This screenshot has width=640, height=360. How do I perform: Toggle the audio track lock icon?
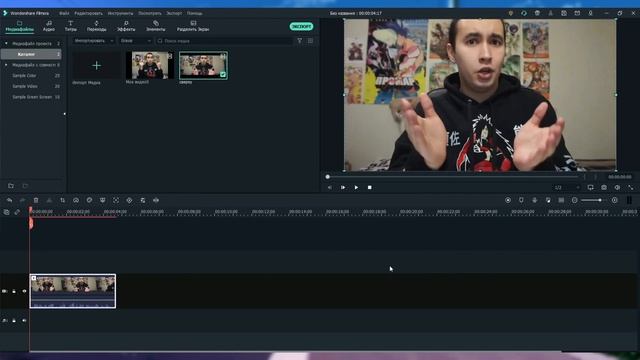tap(14, 320)
